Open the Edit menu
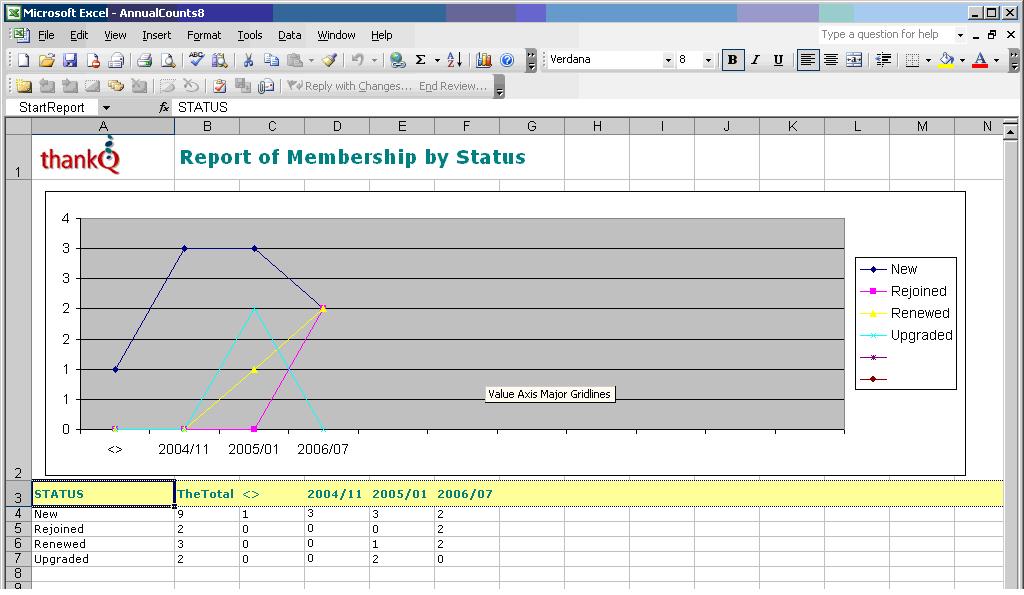The width and height of the screenshot is (1024, 595). [x=79, y=35]
